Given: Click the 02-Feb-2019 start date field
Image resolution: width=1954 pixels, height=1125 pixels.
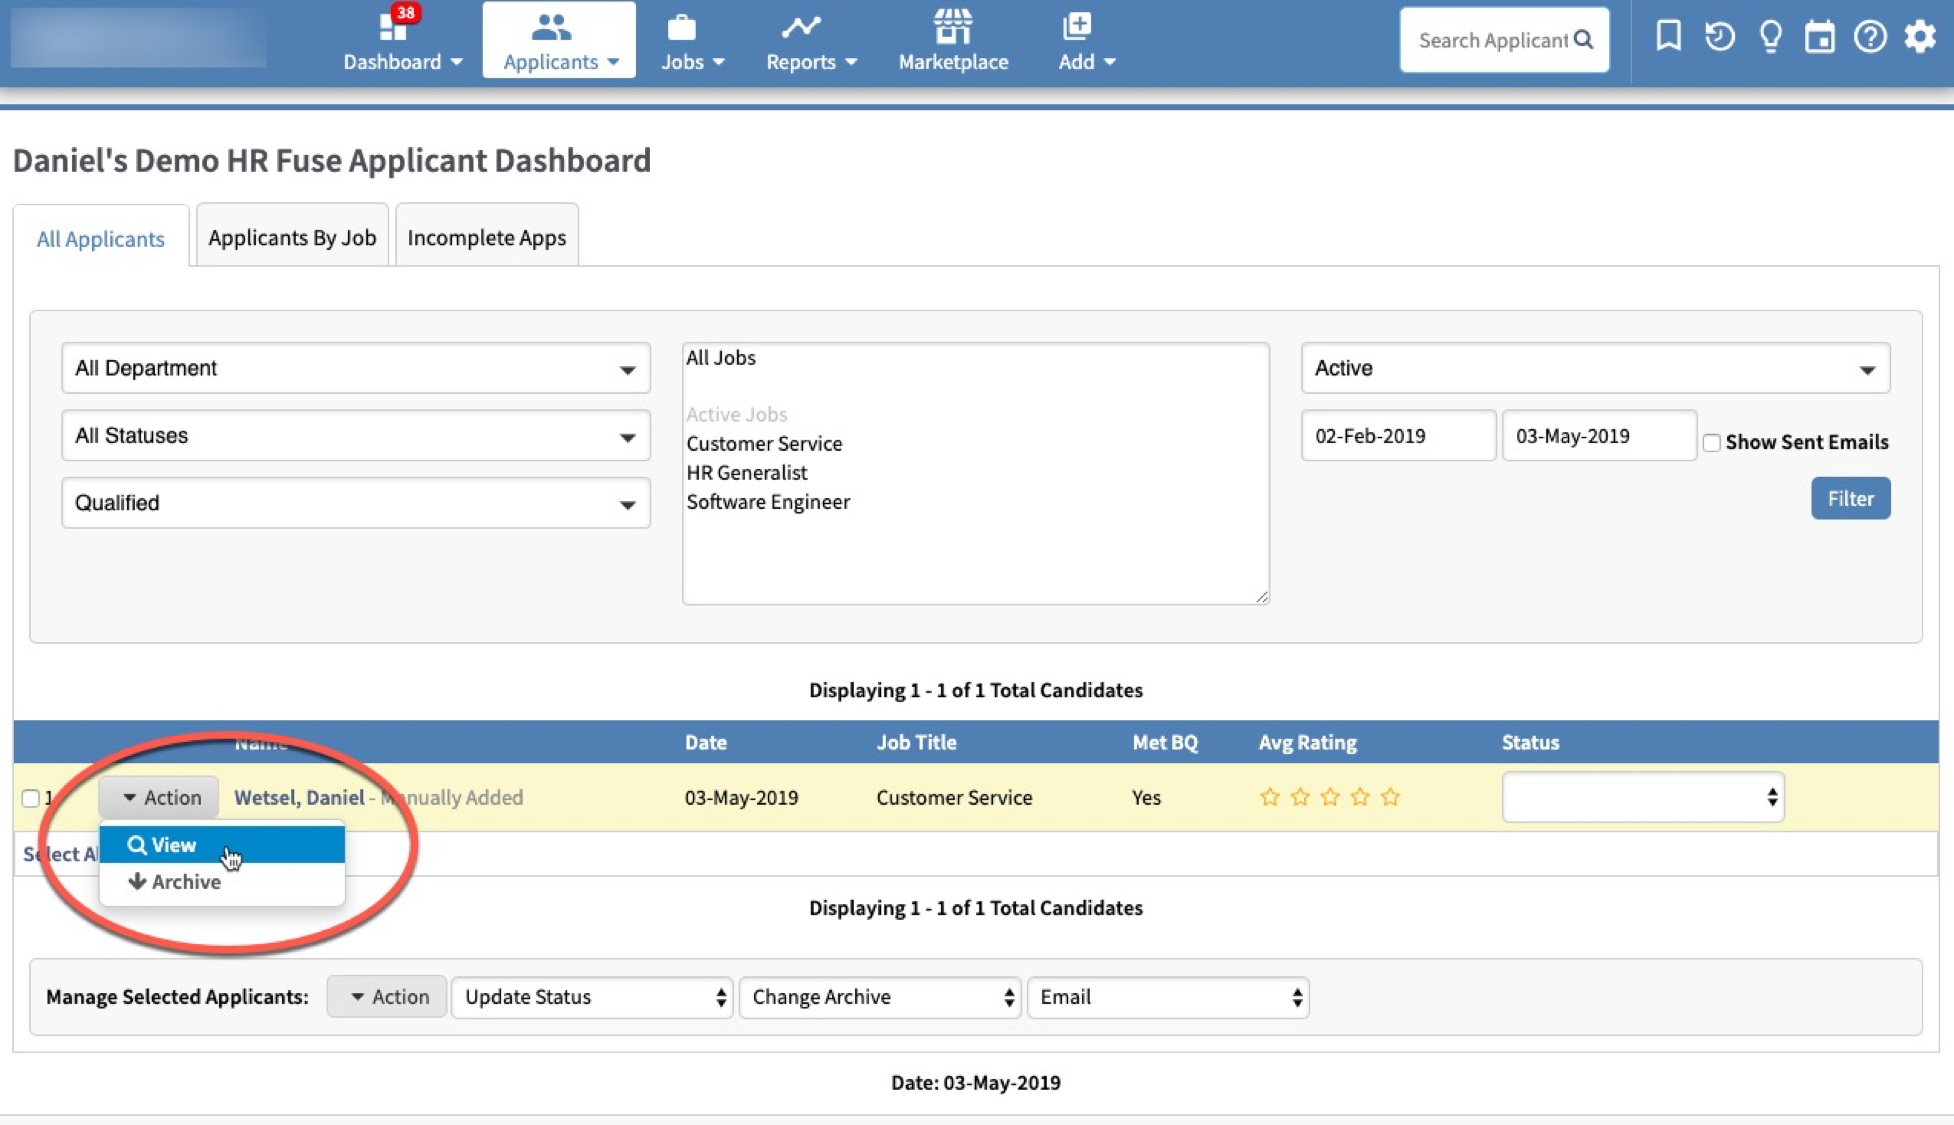Looking at the screenshot, I should click(x=1397, y=436).
